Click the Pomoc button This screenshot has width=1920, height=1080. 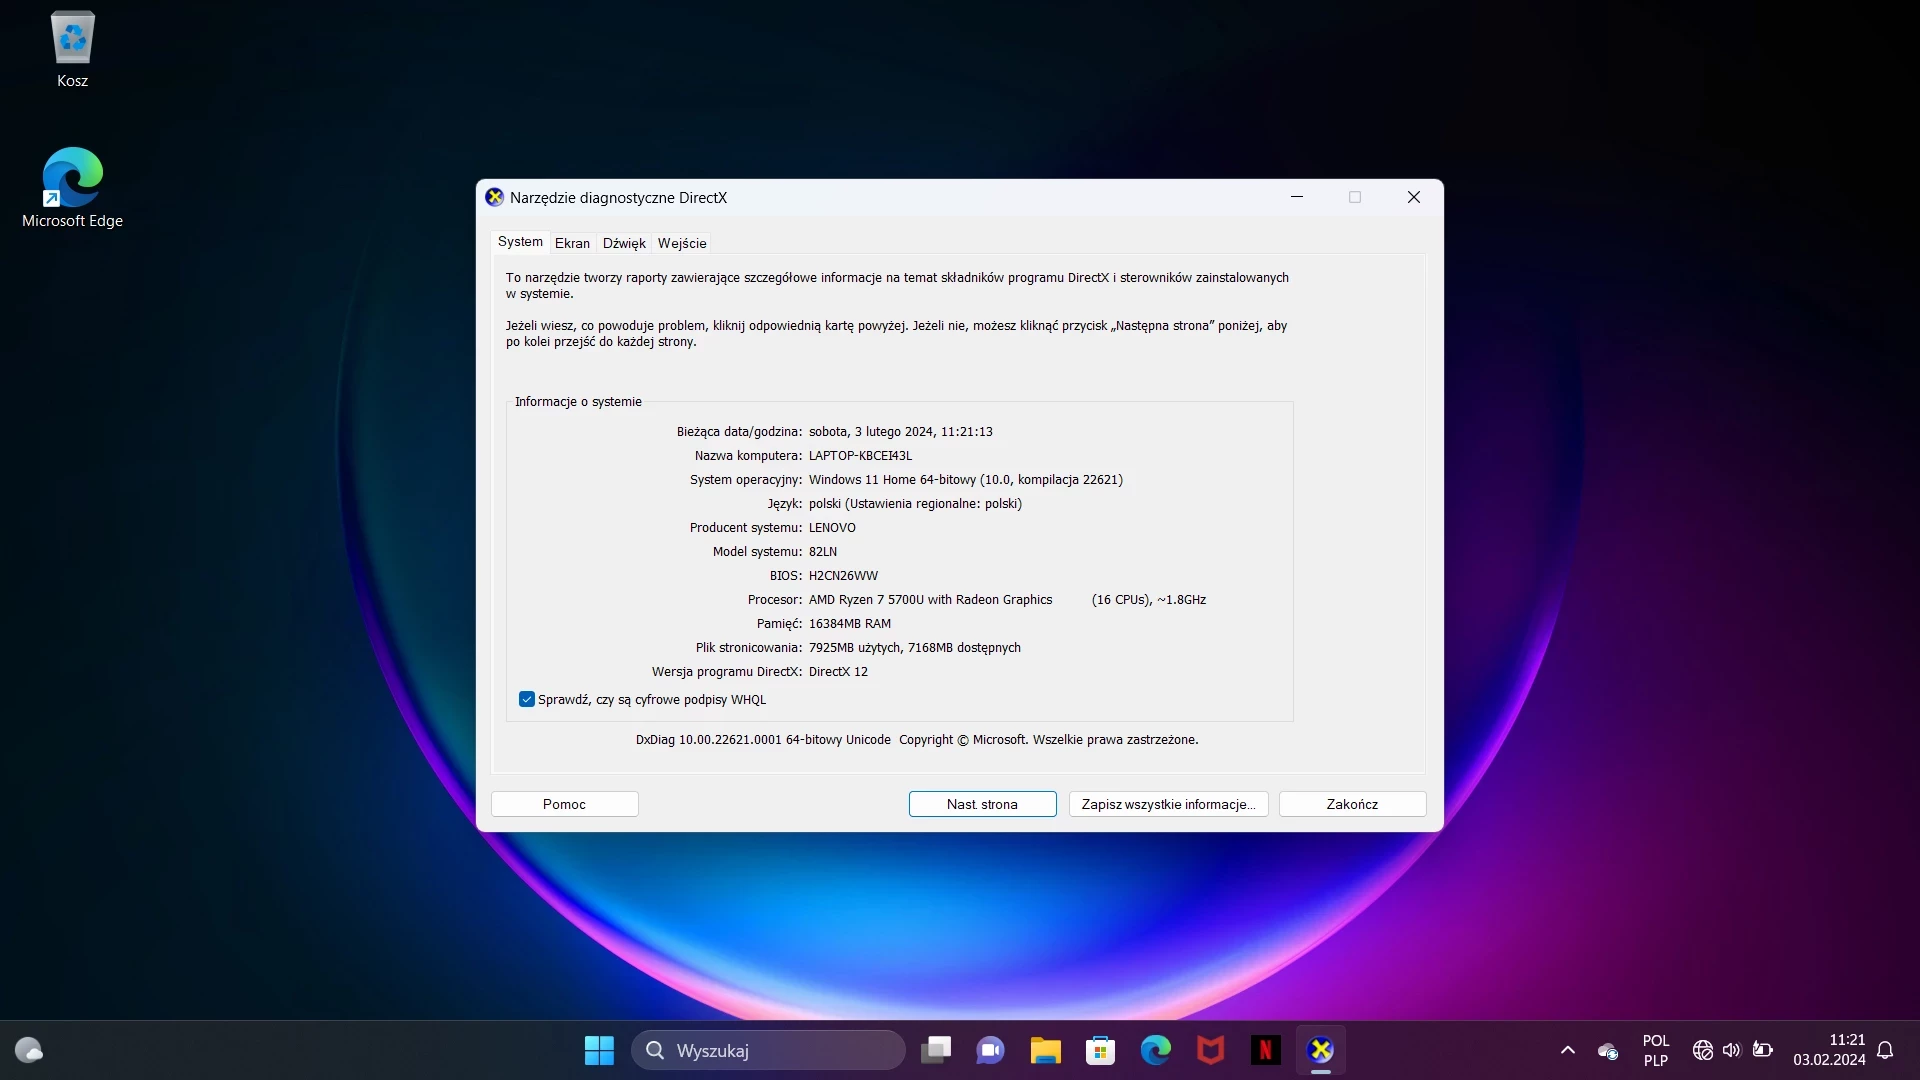(564, 804)
